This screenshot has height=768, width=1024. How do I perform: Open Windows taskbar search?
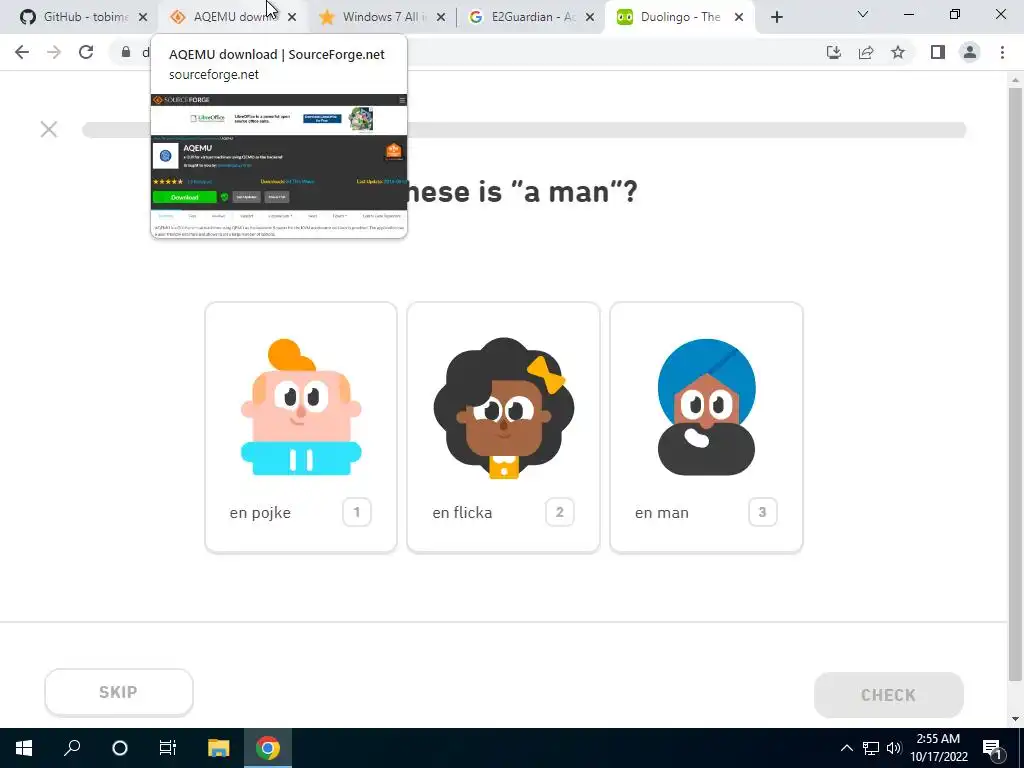tap(72, 748)
